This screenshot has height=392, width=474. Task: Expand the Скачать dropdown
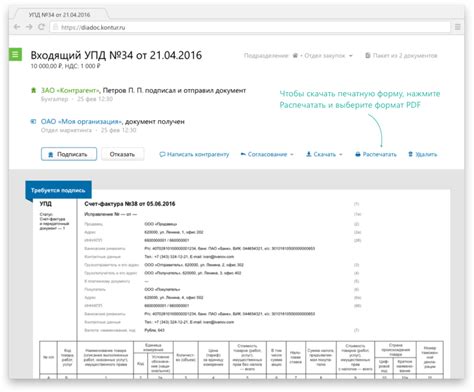click(x=324, y=154)
